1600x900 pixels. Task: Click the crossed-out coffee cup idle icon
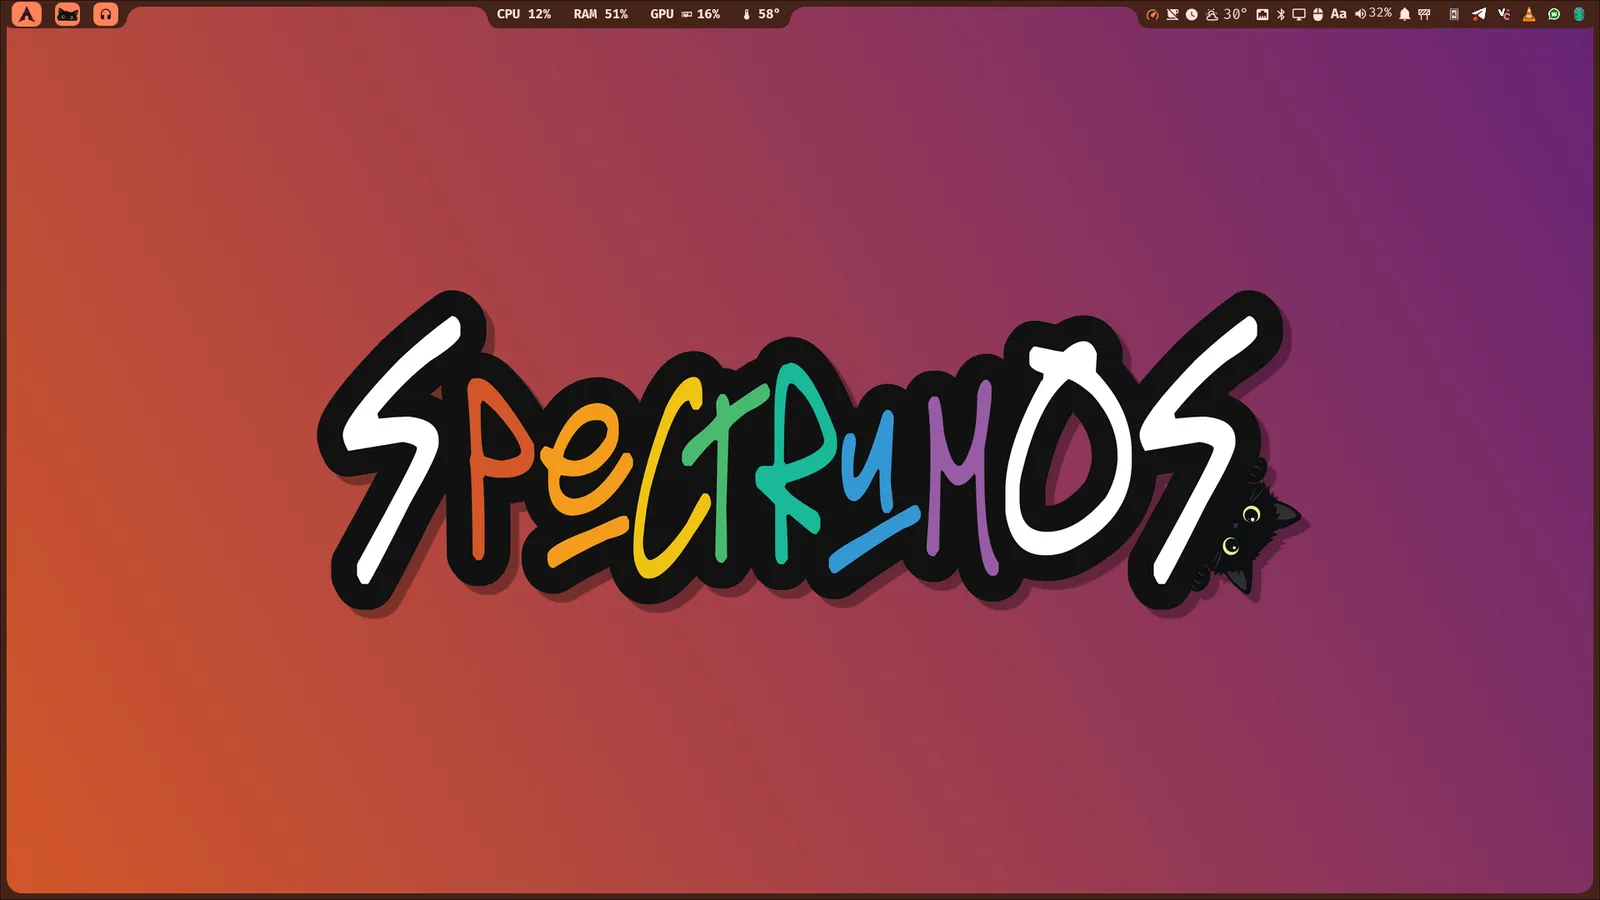coord(1172,14)
